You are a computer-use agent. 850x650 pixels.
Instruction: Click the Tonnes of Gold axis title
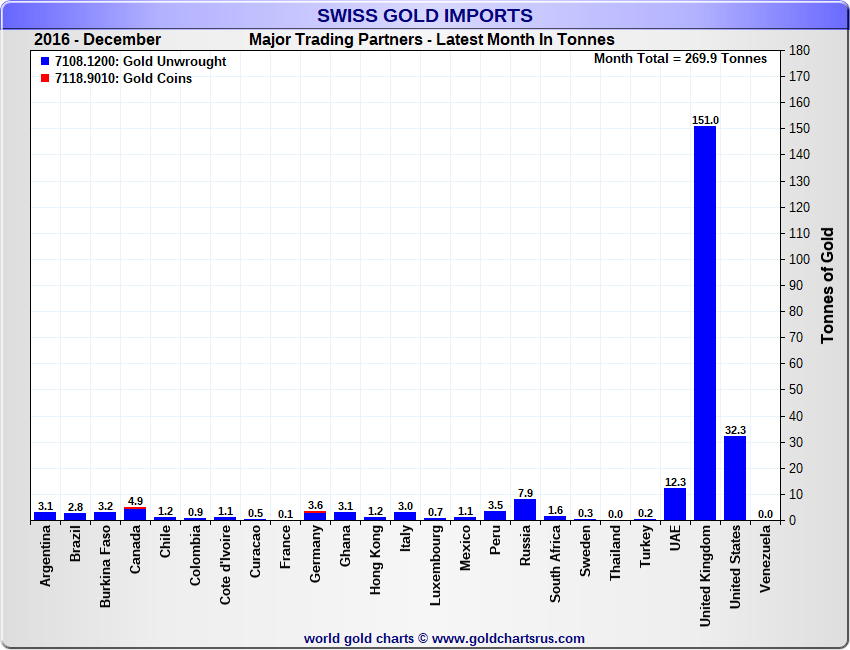(x=827, y=285)
